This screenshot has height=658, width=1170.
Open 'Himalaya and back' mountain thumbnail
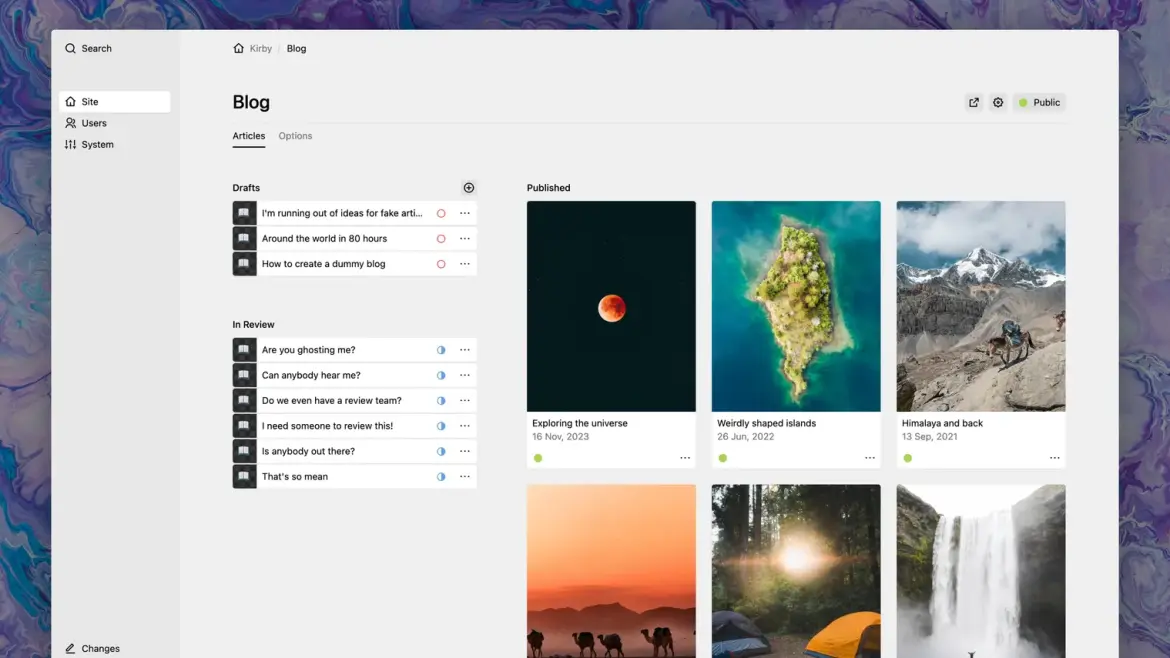click(981, 306)
